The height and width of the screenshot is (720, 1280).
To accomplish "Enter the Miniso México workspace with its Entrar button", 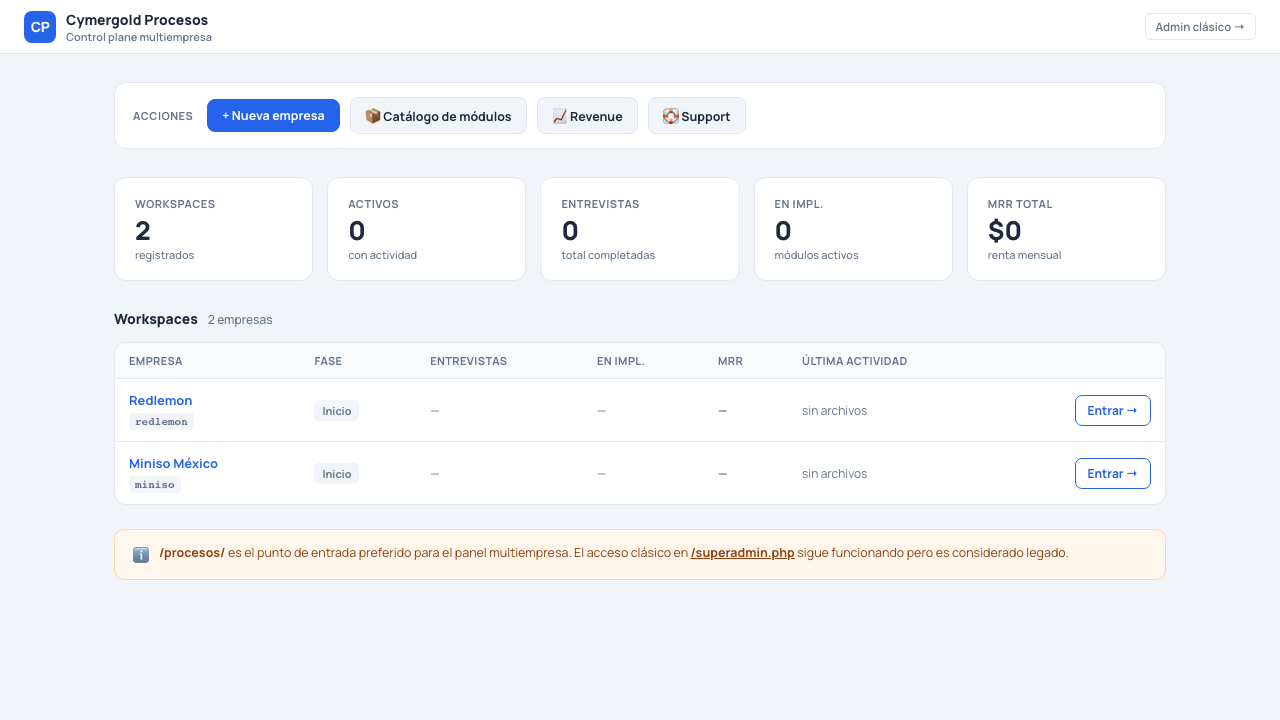I will tap(1112, 473).
